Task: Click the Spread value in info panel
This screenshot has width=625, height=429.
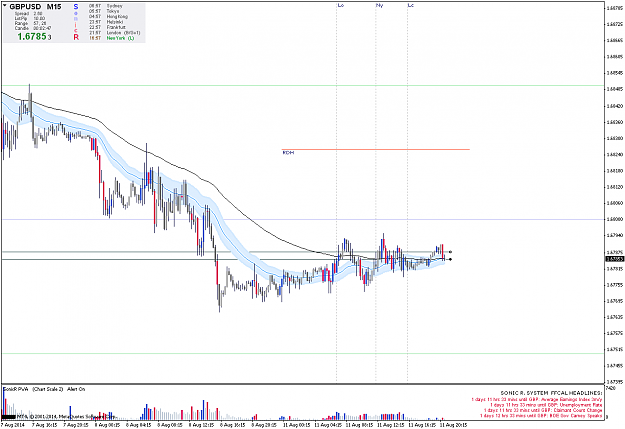Action: 38,14
